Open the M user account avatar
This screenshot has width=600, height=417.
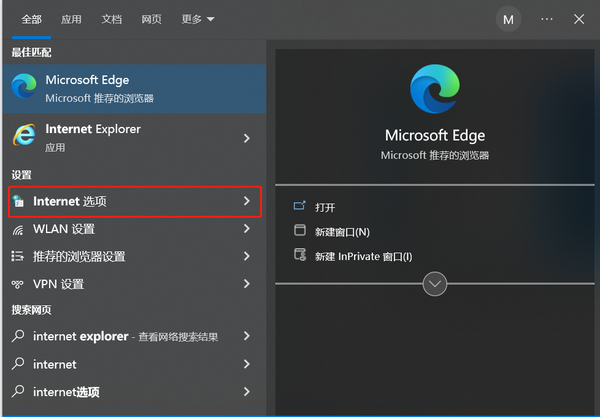click(x=509, y=19)
